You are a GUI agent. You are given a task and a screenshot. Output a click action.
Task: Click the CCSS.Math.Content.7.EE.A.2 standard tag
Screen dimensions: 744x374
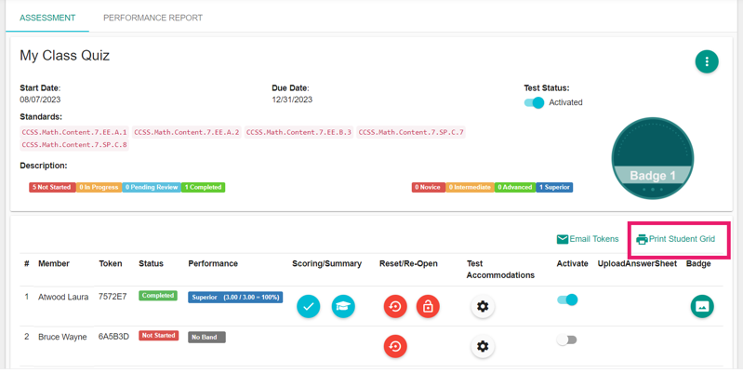(x=186, y=132)
